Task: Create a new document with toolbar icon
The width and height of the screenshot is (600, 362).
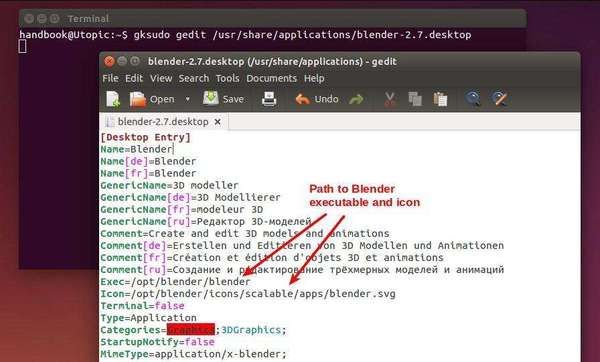Action: (x=113, y=99)
